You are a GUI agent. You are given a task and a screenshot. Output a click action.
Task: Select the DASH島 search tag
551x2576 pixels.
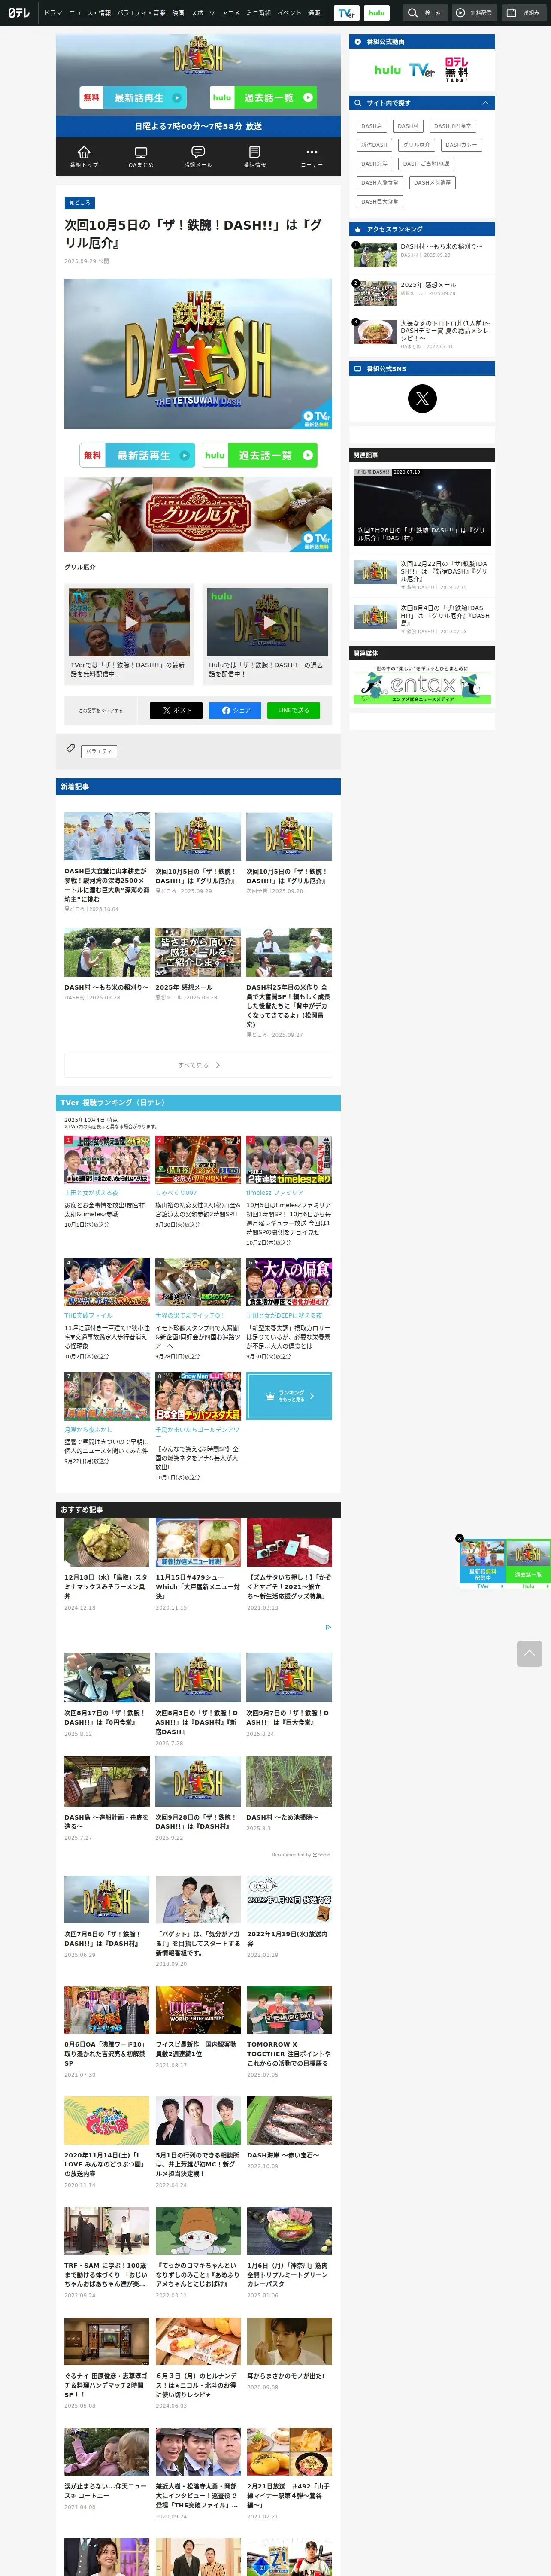tap(372, 126)
